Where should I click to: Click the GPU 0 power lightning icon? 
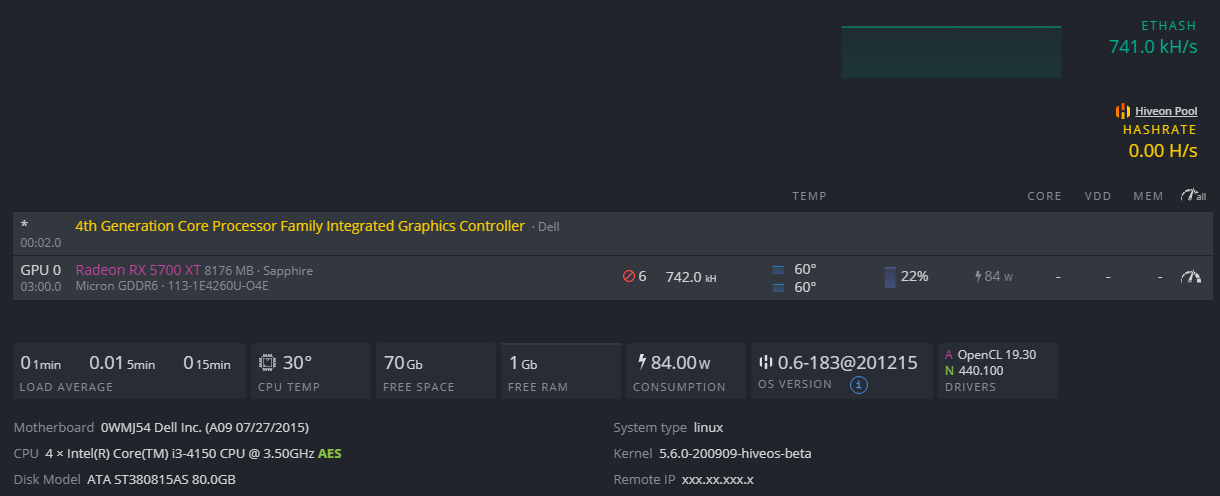978,277
